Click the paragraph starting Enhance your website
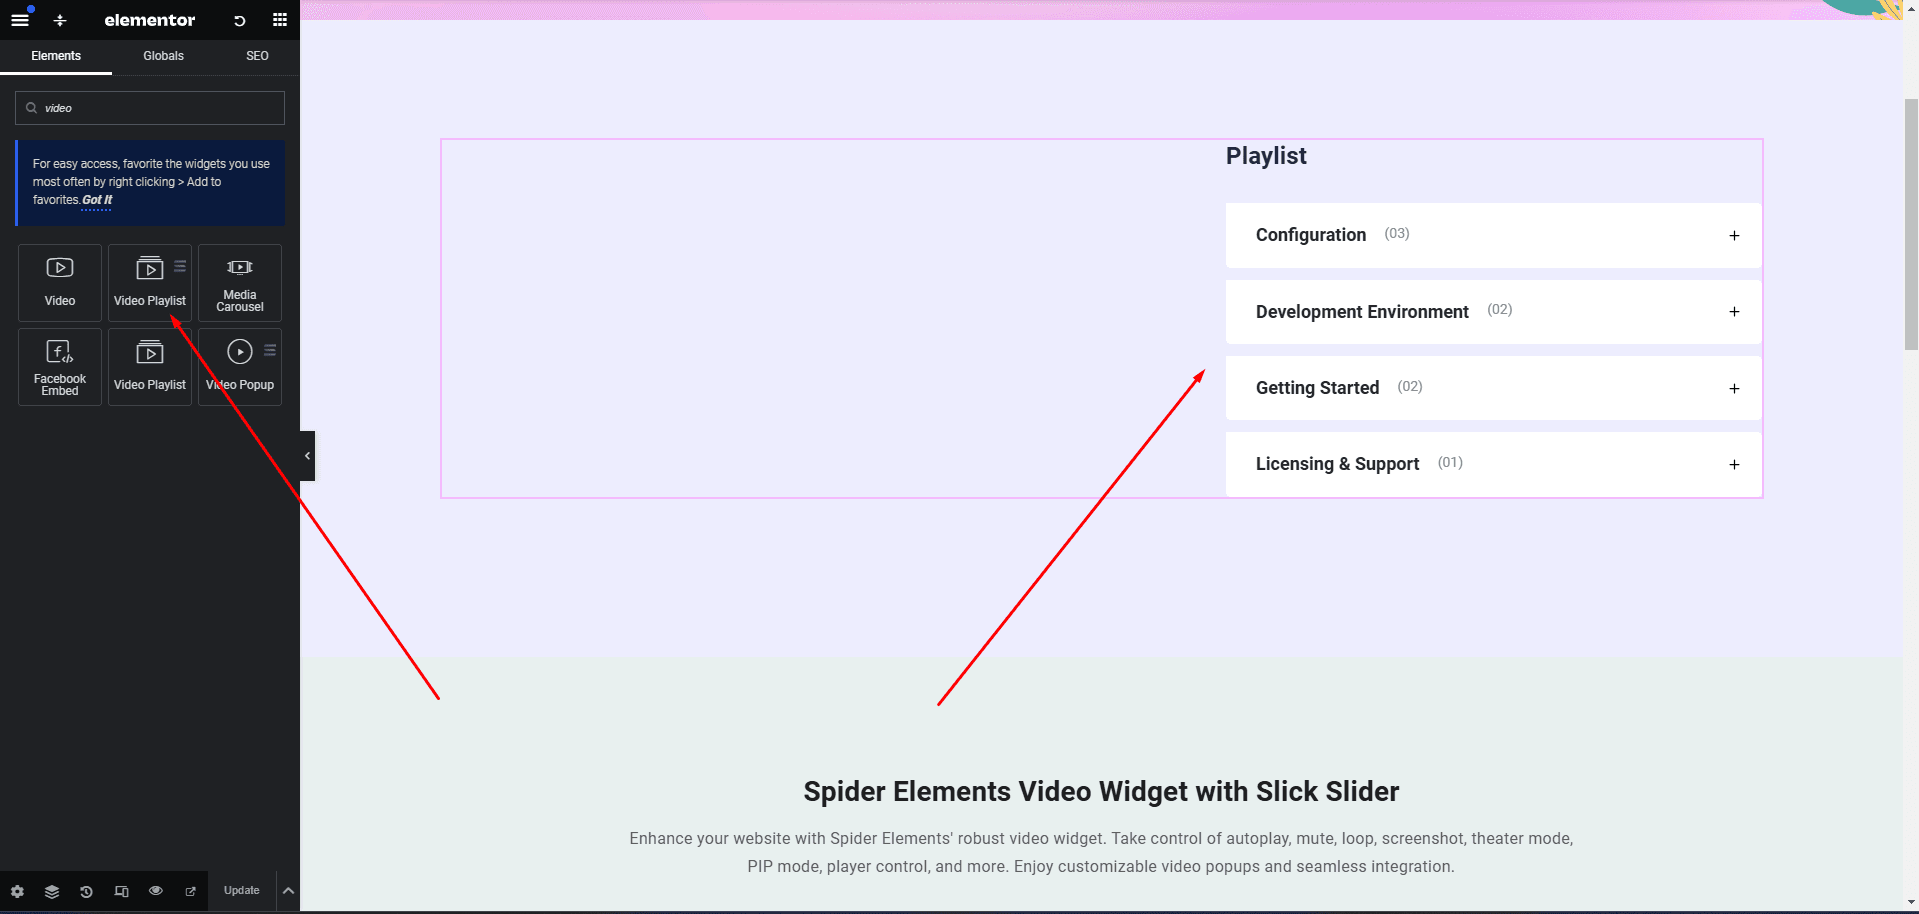Image resolution: width=1919 pixels, height=914 pixels. pos(1101,852)
